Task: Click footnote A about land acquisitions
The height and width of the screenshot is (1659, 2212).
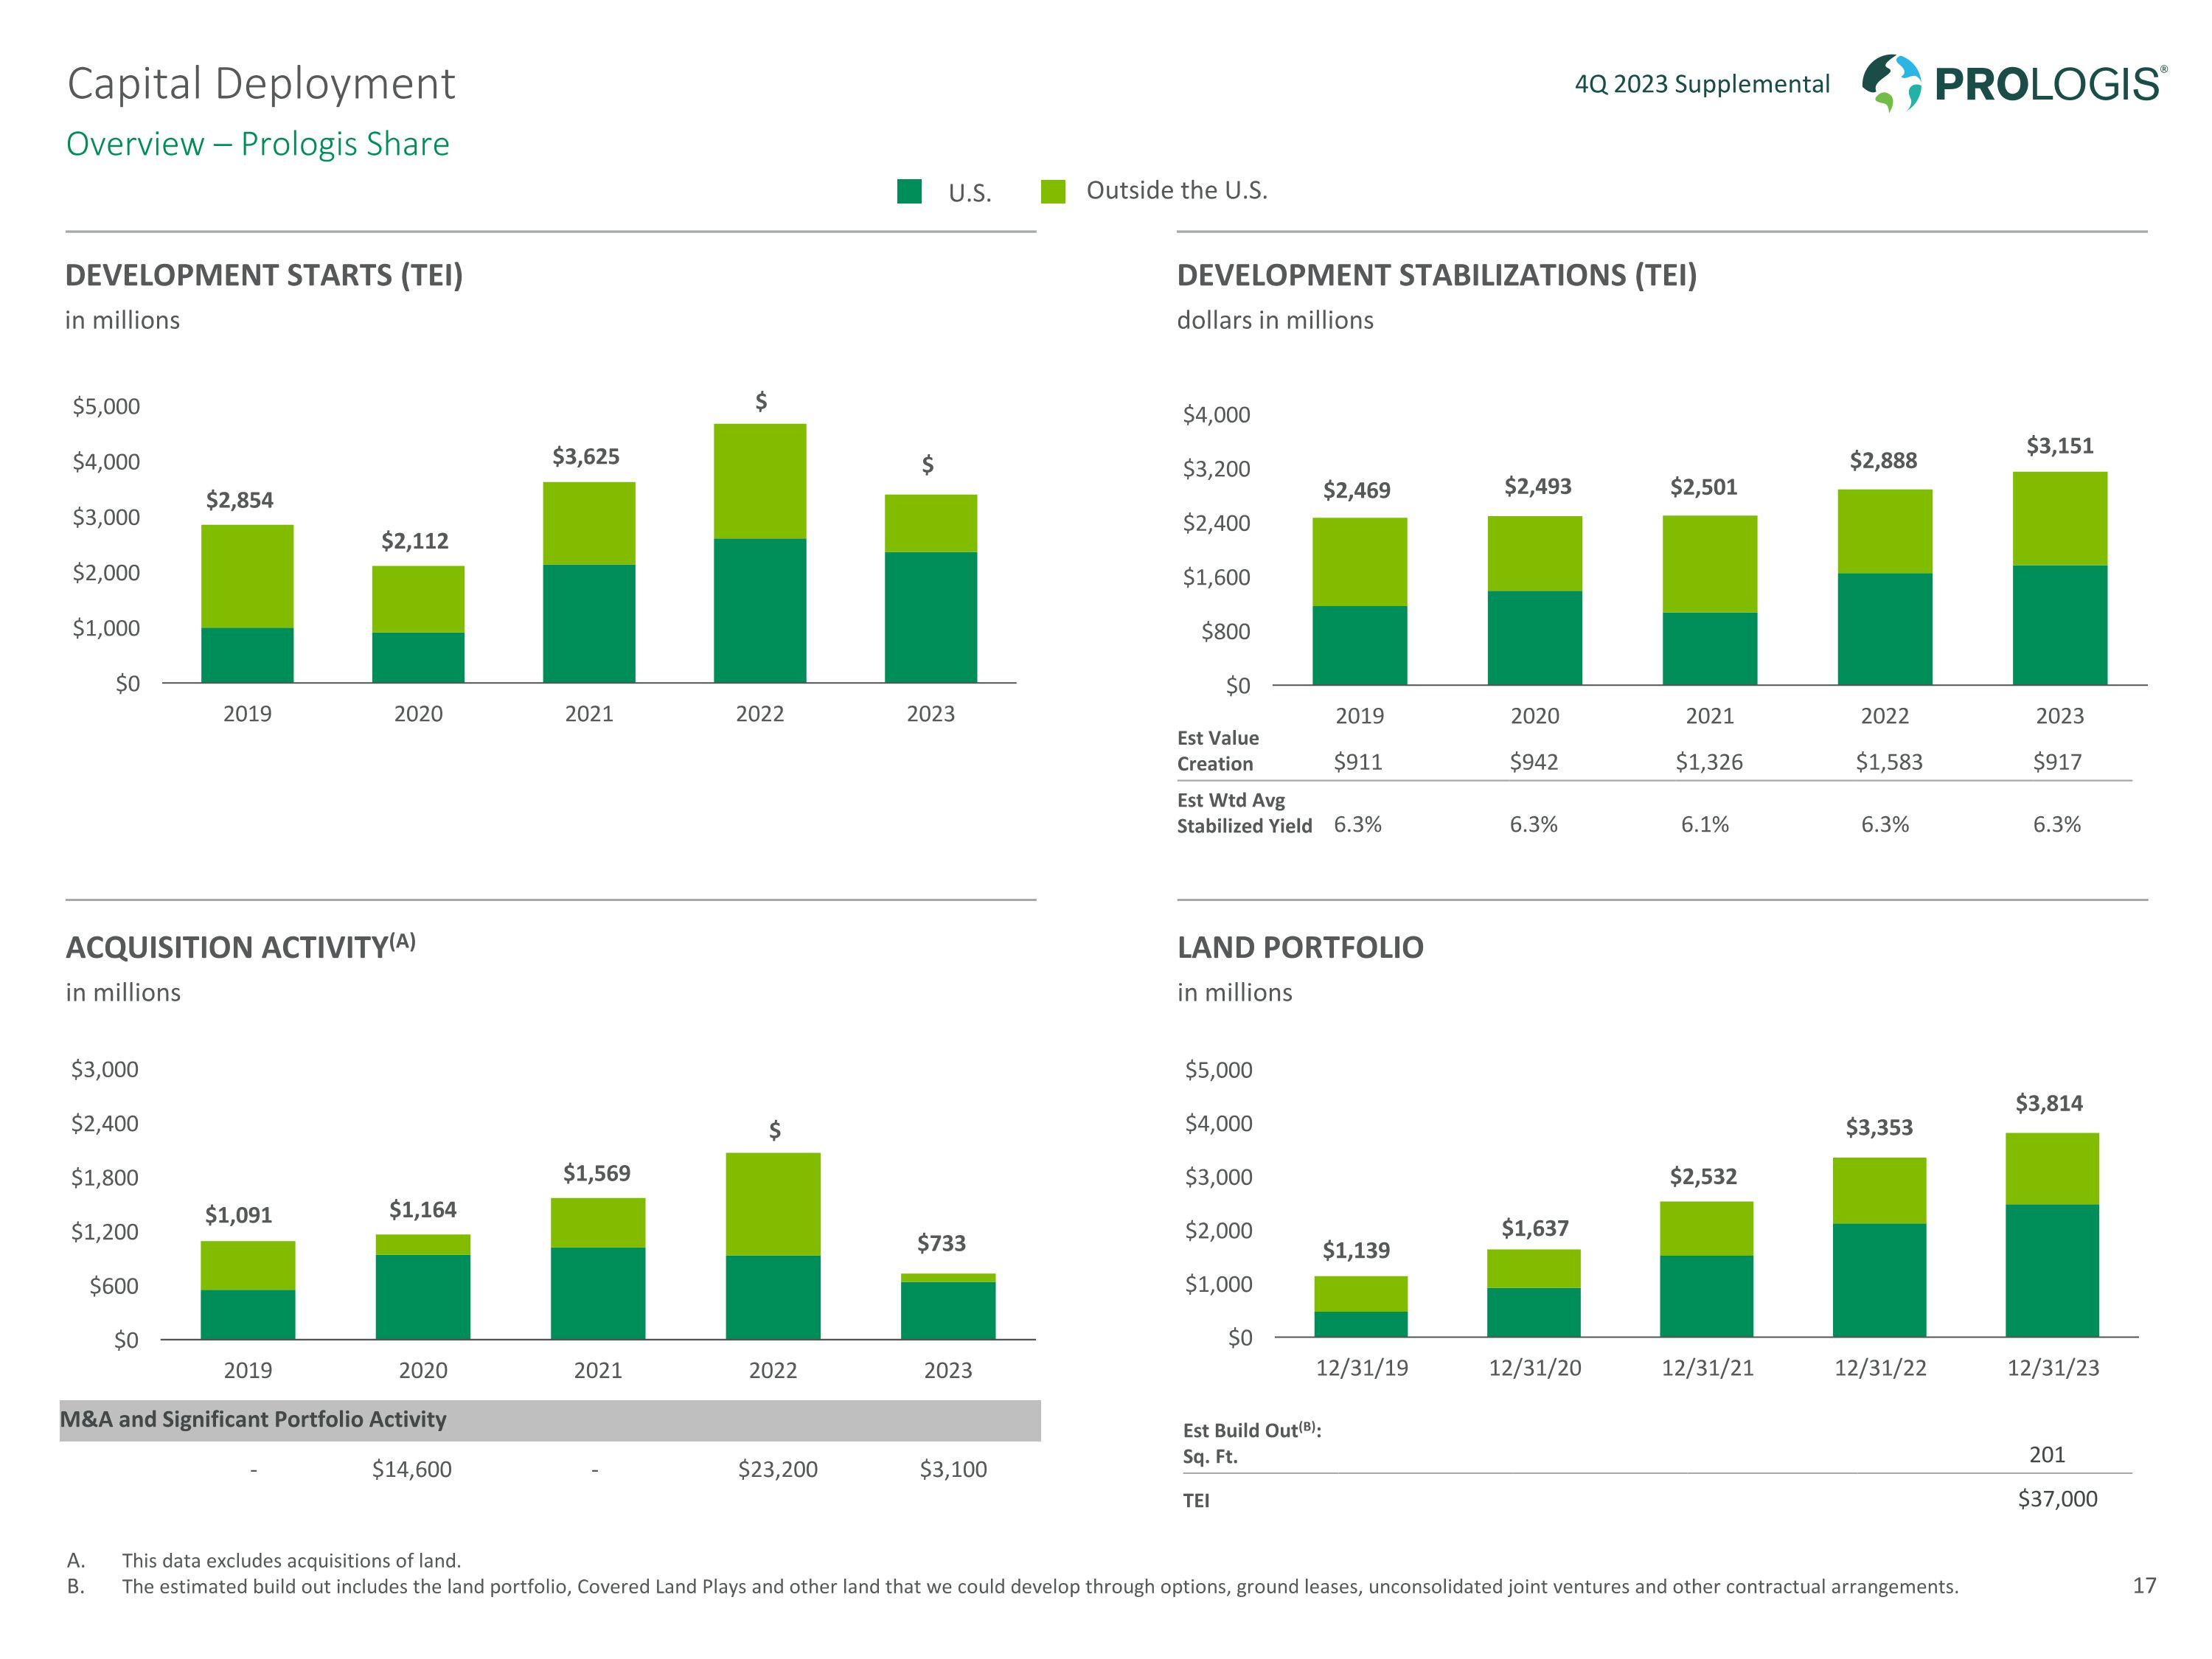Action: pyautogui.click(x=291, y=1560)
